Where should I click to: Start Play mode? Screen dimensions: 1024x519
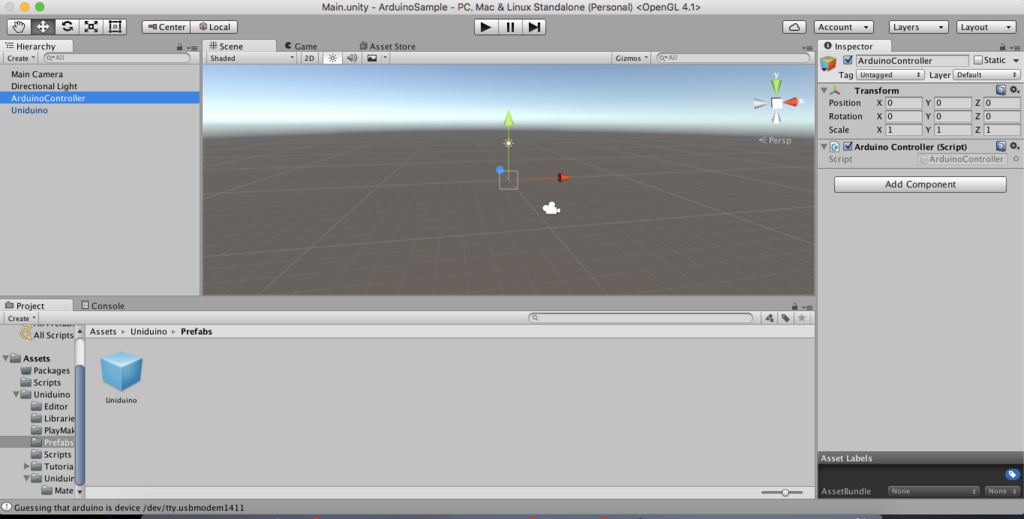coord(485,27)
